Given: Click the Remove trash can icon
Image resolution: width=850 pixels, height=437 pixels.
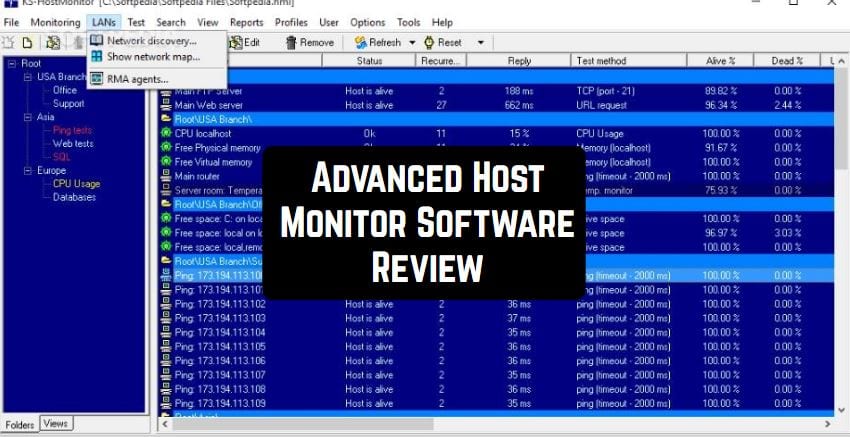Looking at the screenshot, I should [x=291, y=43].
